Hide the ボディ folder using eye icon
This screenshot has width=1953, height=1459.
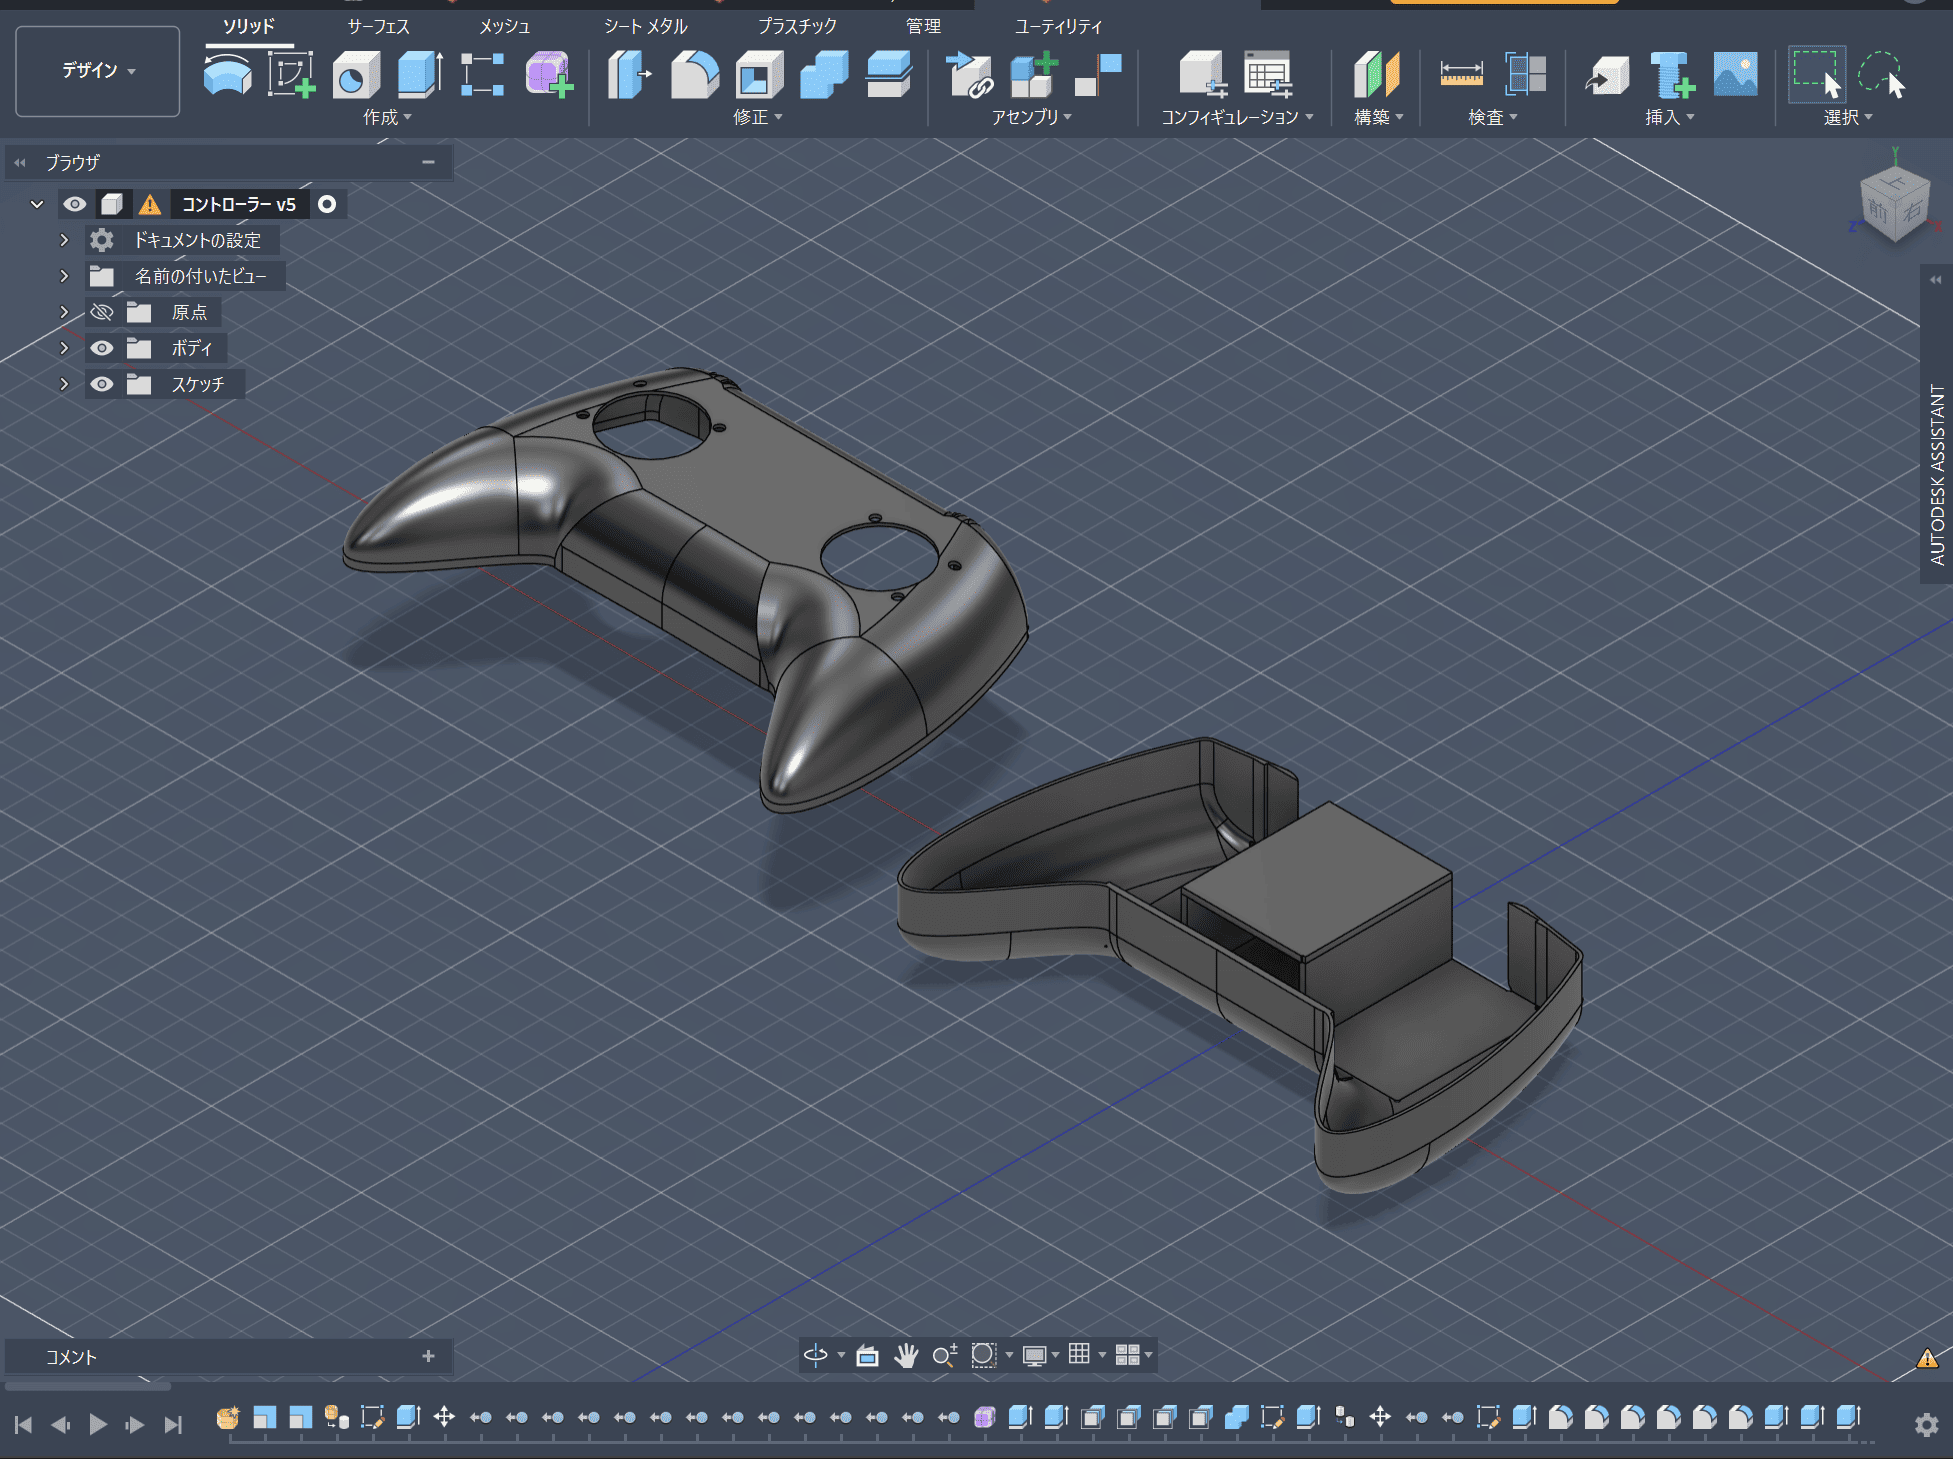(102, 348)
